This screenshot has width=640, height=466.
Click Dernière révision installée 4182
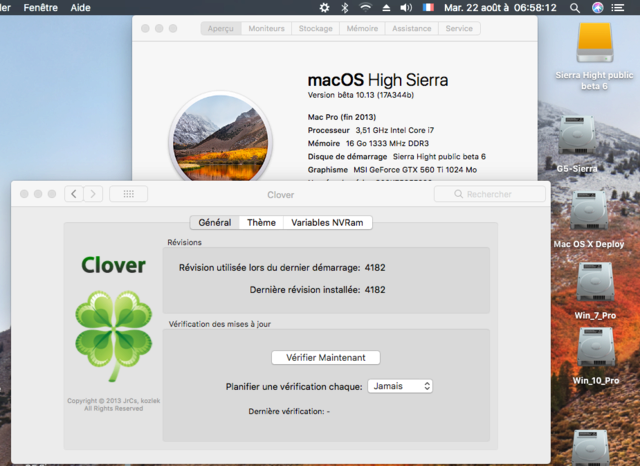318,290
